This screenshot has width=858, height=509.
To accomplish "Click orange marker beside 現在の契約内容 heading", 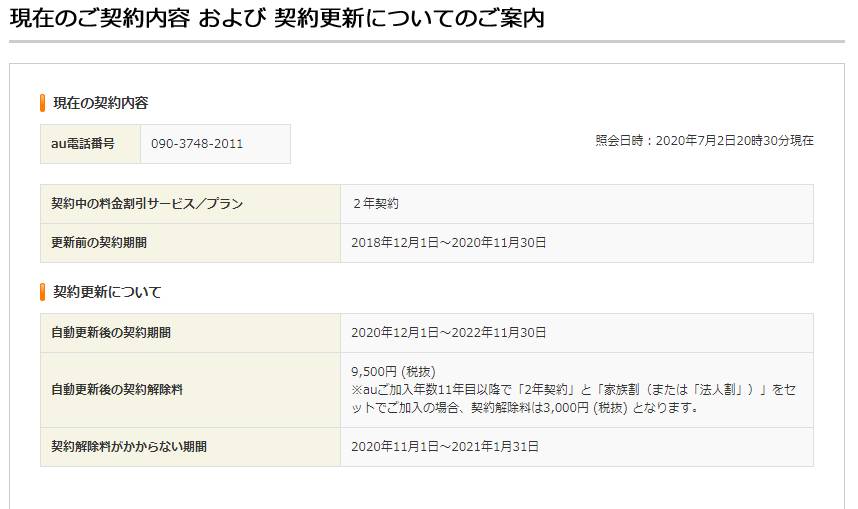I will coord(43,103).
